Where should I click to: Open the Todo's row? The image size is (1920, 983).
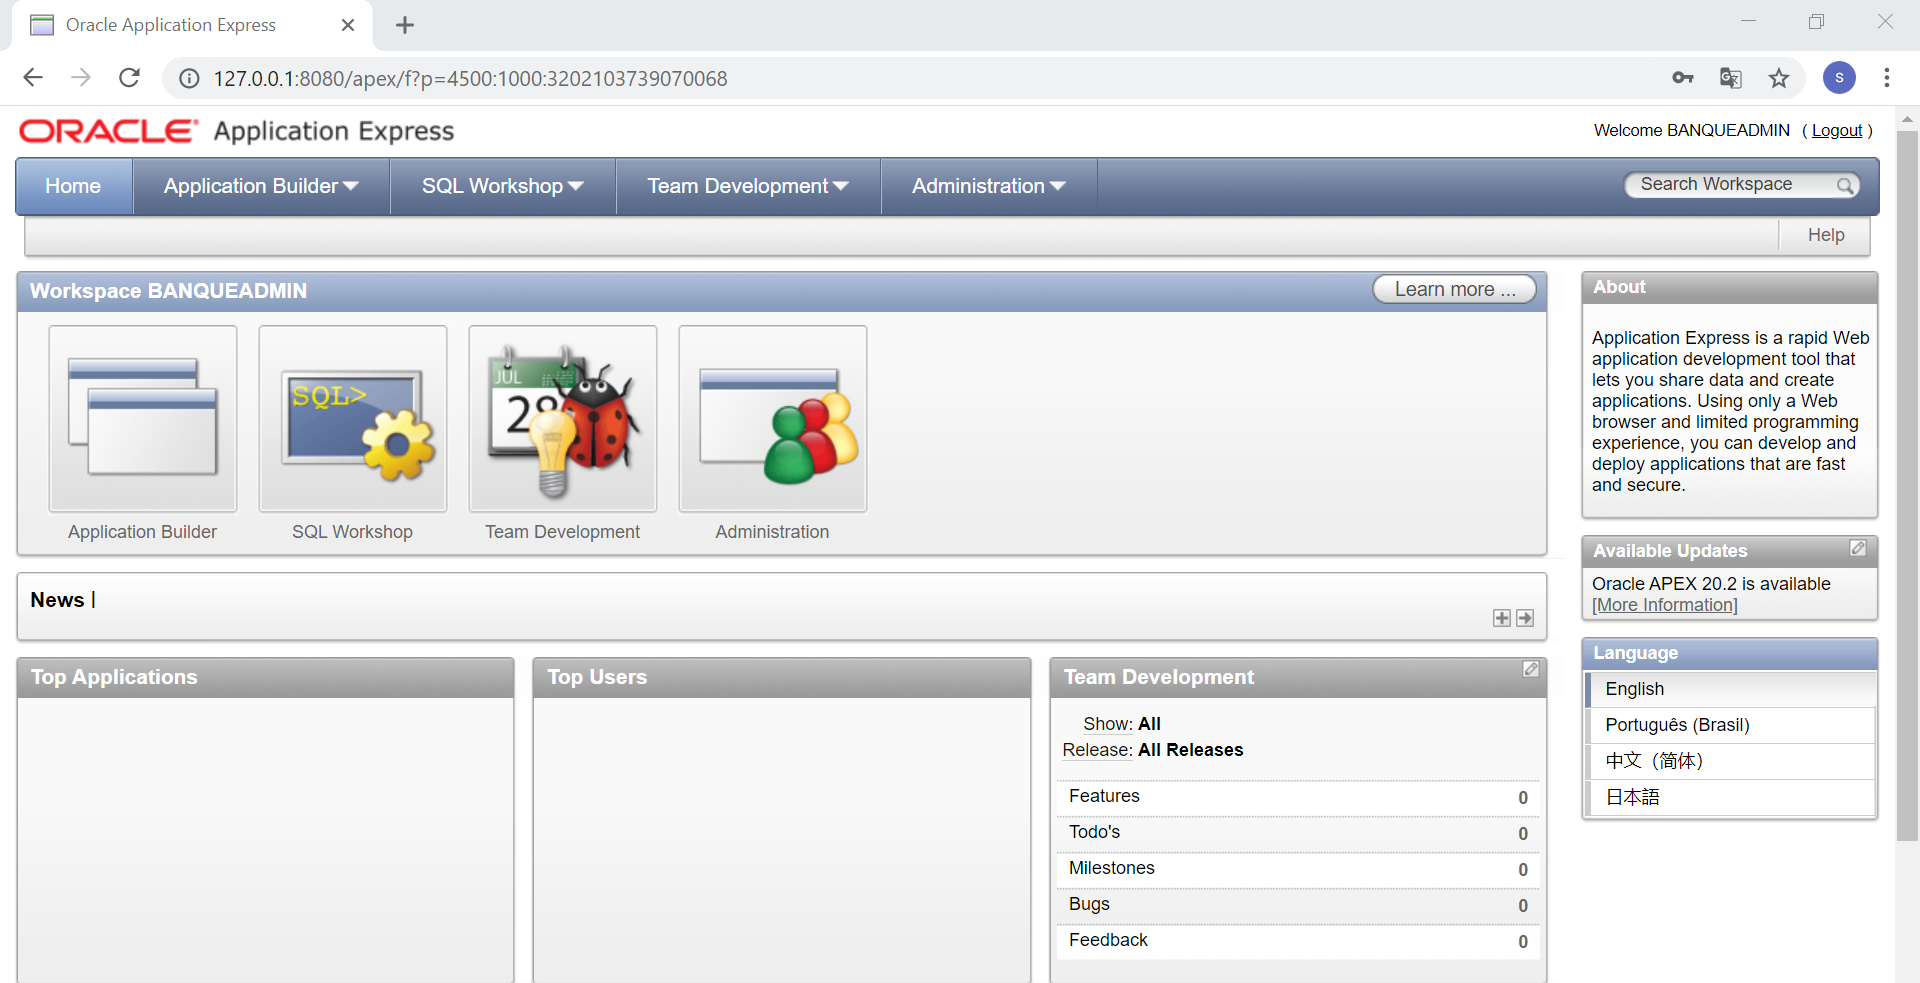pyautogui.click(x=1298, y=833)
